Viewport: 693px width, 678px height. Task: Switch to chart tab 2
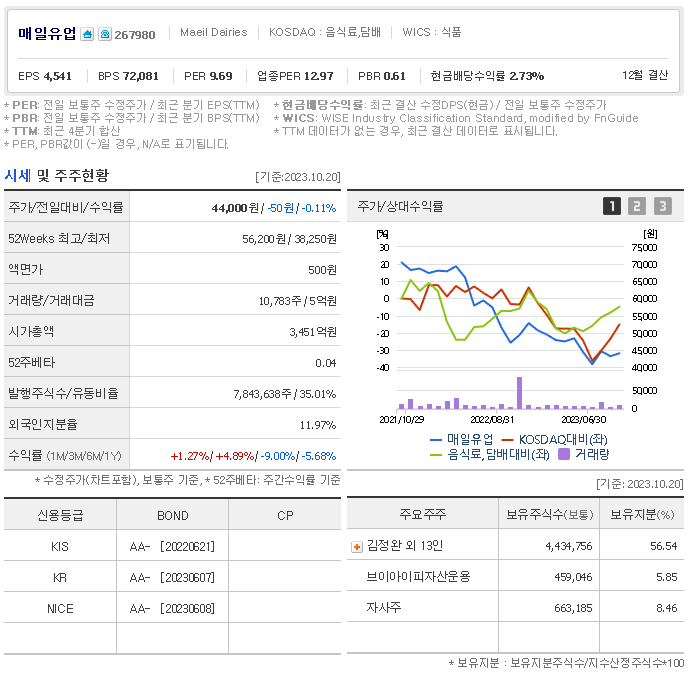pyautogui.click(x=637, y=206)
